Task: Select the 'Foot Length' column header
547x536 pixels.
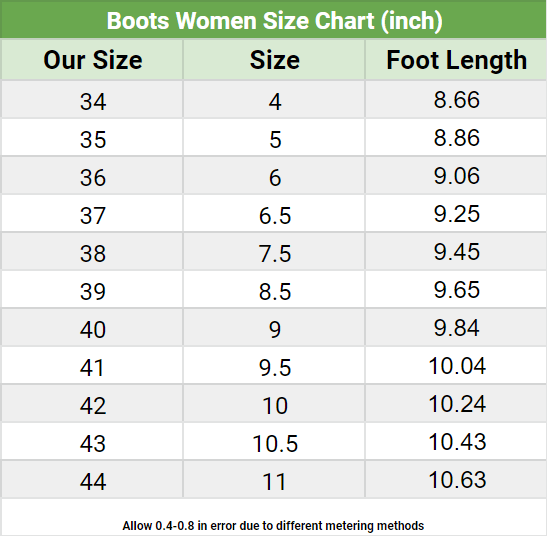Action: point(456,60)
